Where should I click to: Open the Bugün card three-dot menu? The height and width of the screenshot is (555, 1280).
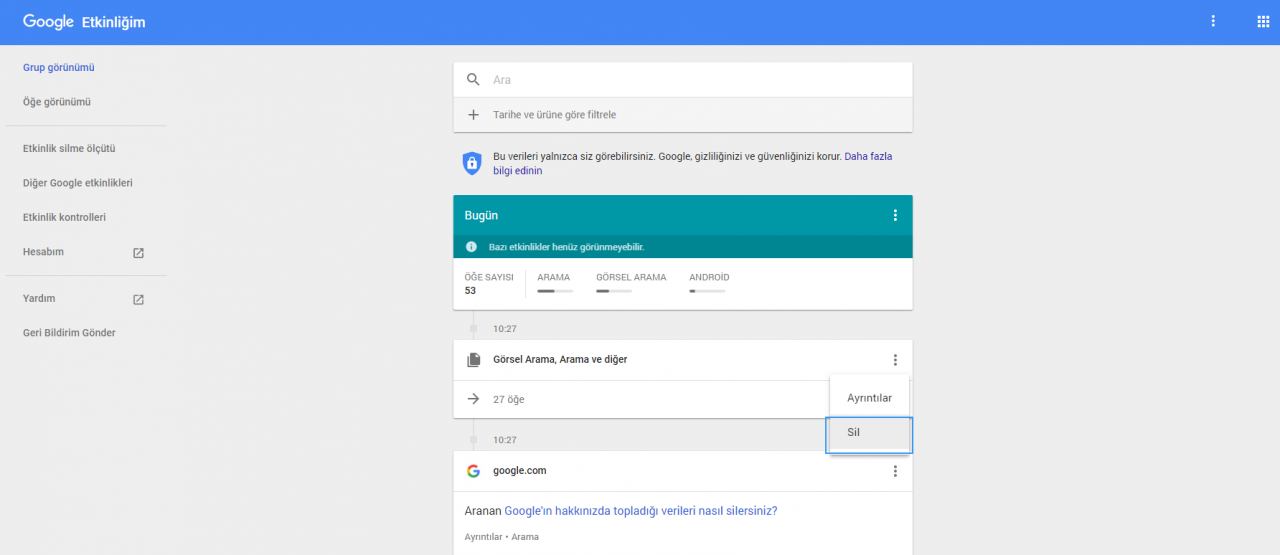click(895, 215)
